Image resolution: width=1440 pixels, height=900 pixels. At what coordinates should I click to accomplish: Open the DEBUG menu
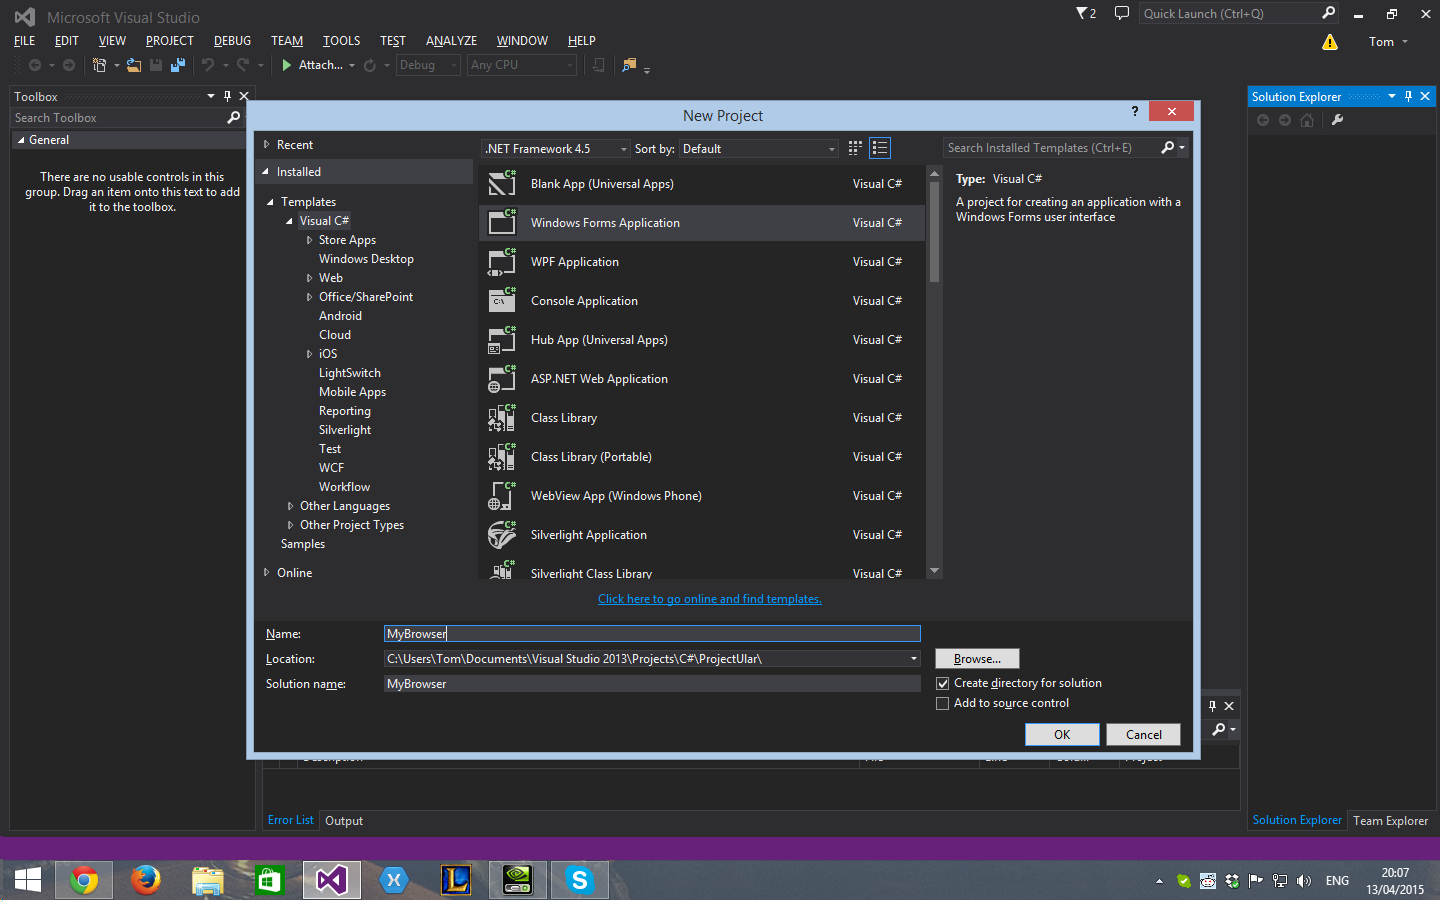[232, 41]
